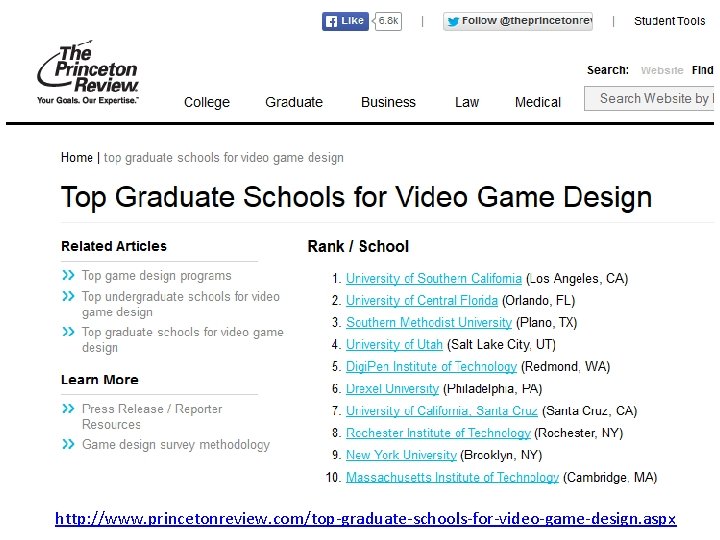Select the Website search option

662,70
